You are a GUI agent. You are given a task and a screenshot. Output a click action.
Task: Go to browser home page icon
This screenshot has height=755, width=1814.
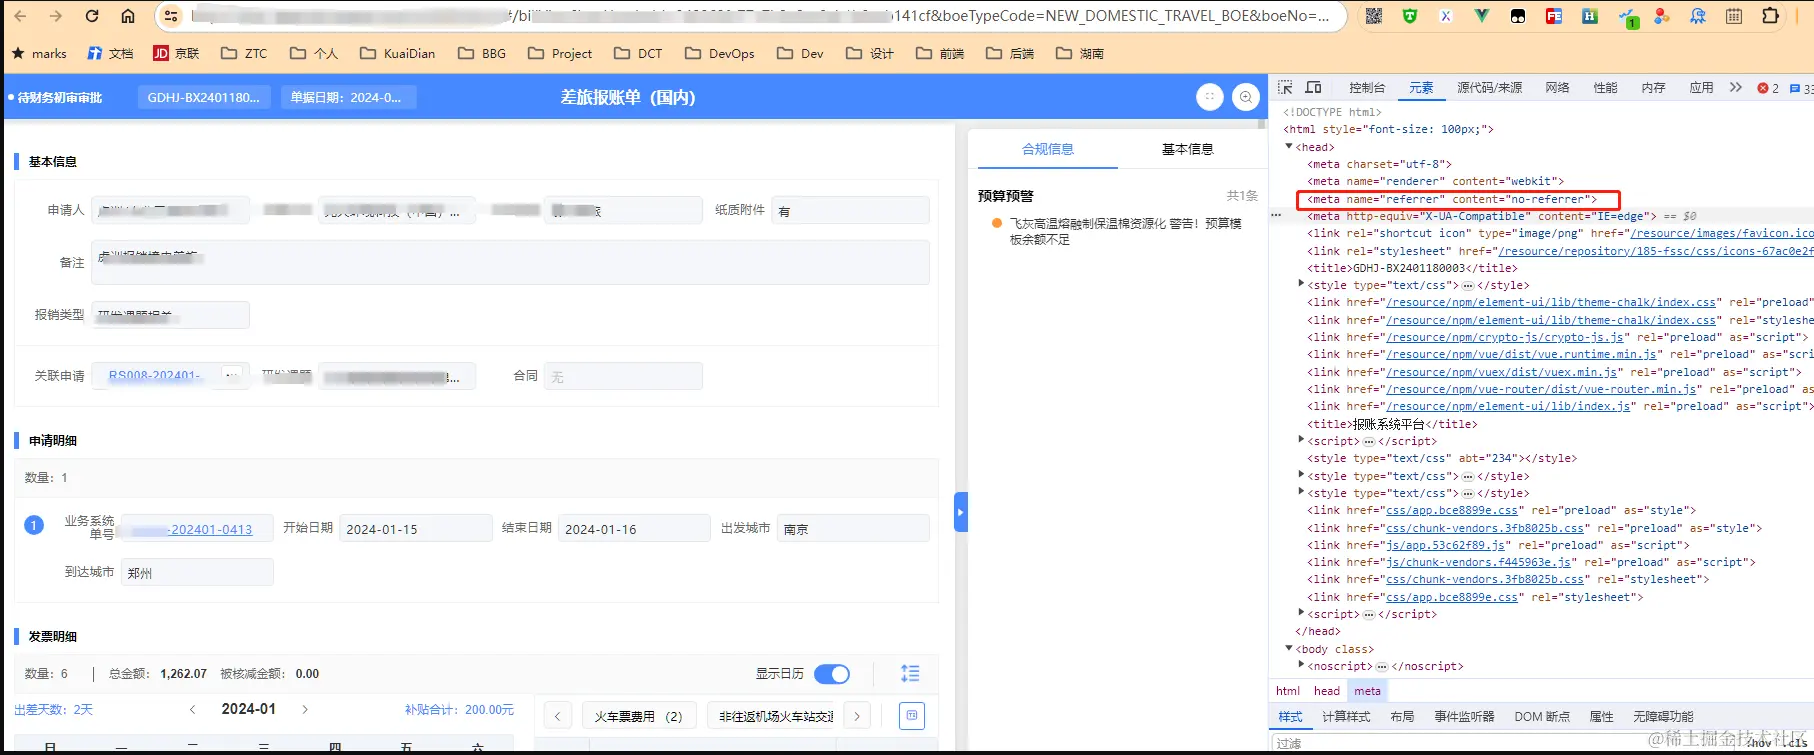128,16
